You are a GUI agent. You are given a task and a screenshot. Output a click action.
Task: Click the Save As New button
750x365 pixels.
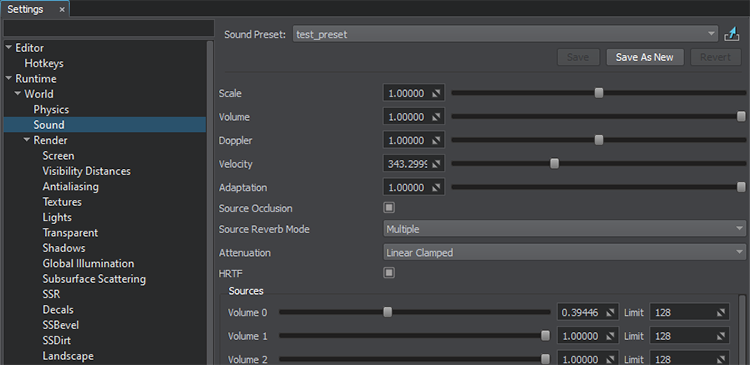(x=645, y=57)
